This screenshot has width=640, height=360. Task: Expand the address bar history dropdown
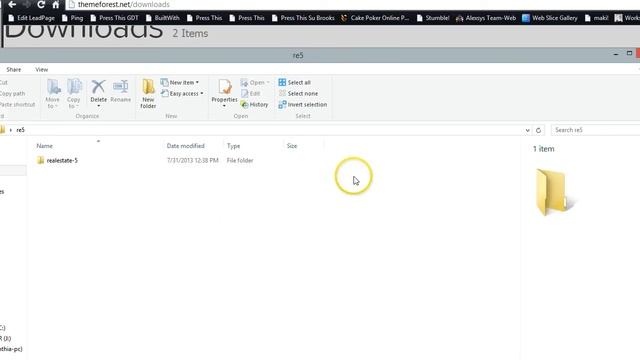(x=527, y=130)
